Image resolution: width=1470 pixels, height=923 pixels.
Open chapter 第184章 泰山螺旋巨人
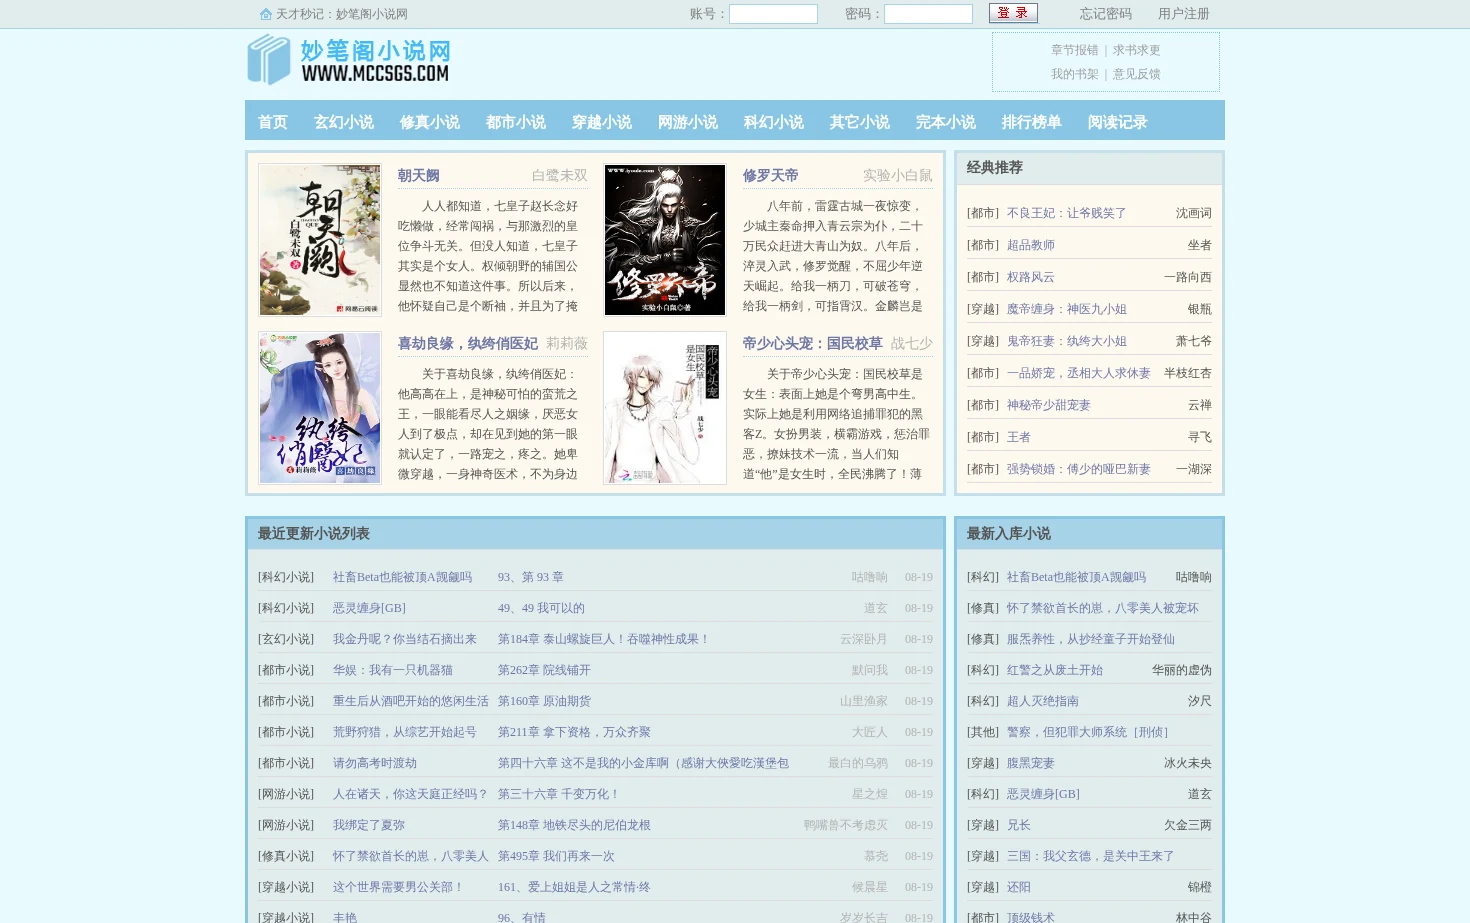[x=604, y=639]
